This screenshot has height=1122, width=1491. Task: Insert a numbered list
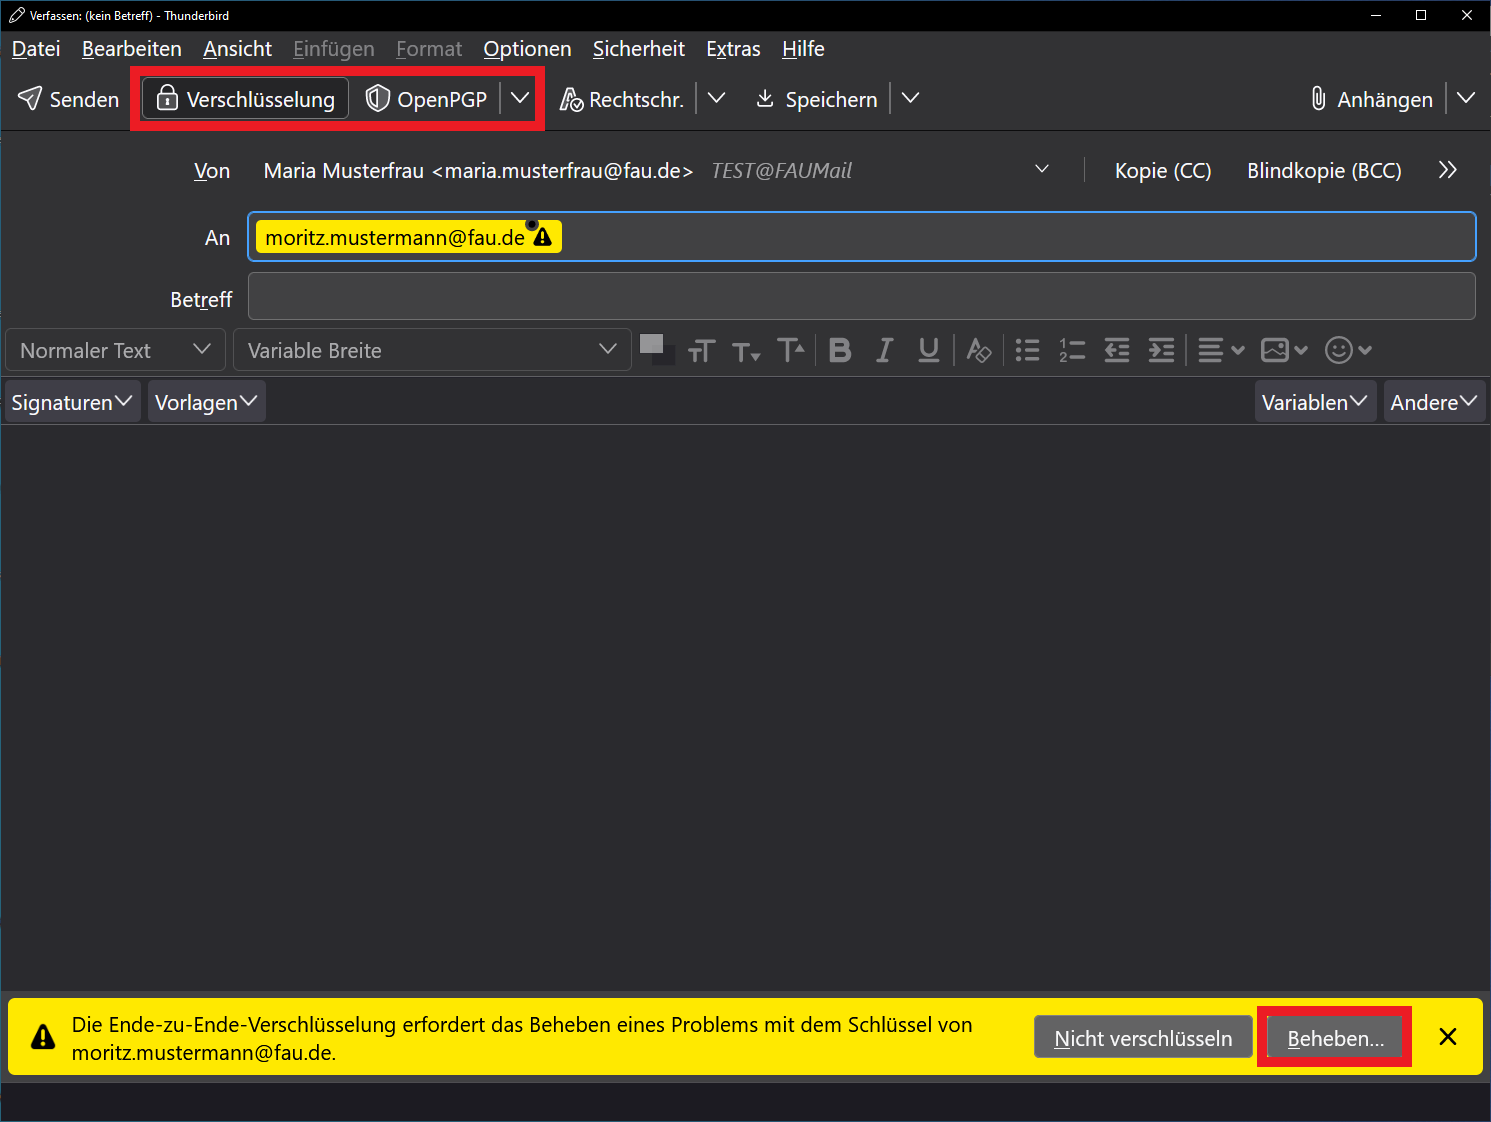pyautogui.click(x=1072, y=350)
